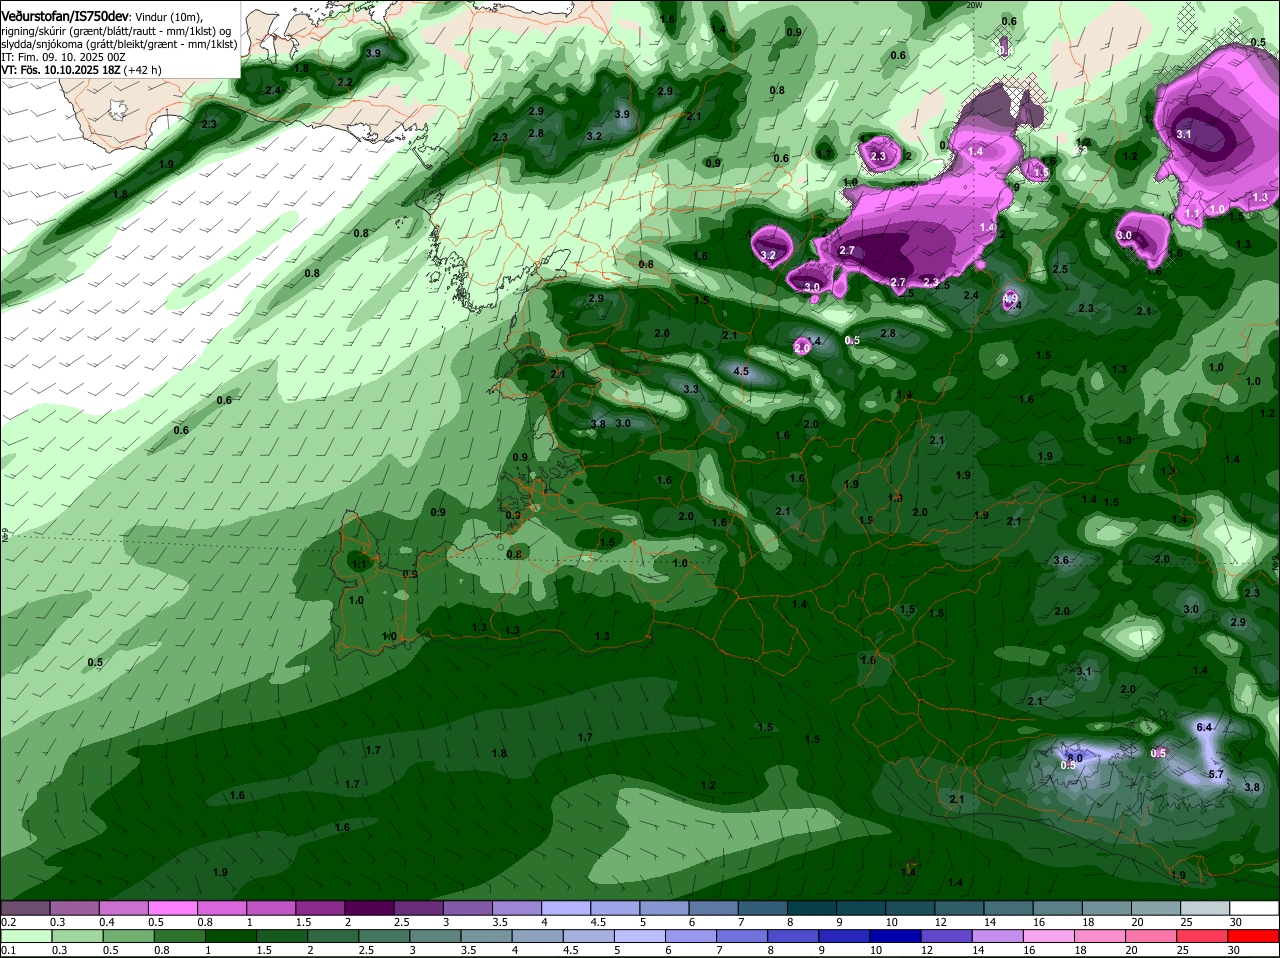Click the "VT: Fös. 10.10.2025 18Z (+42 h)" line
The width and height of the screenshot is (1280, 958).
[81, 70]
